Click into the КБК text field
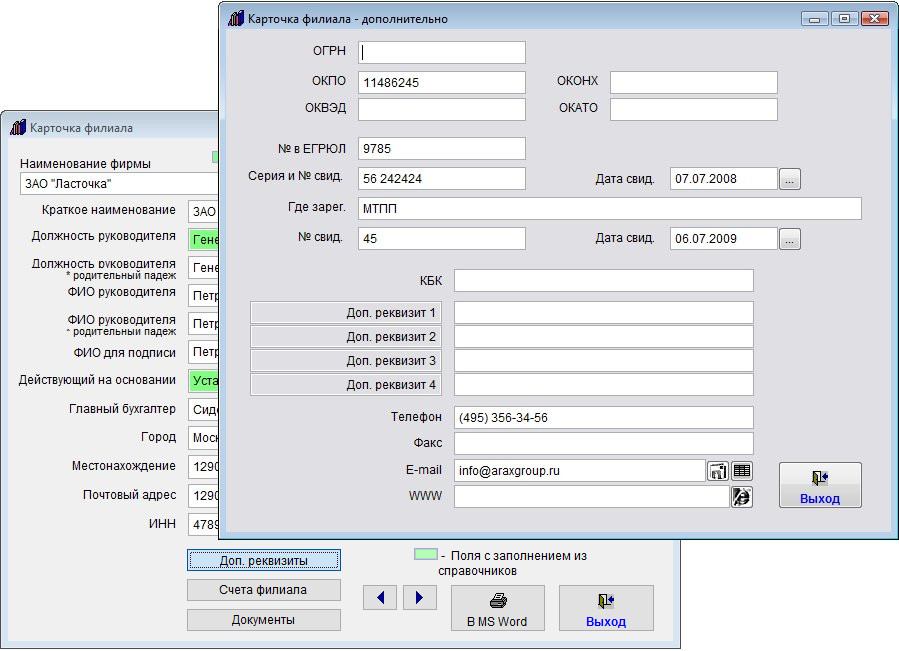This screenshot has width=899, height=651. (x=603, y=281)
